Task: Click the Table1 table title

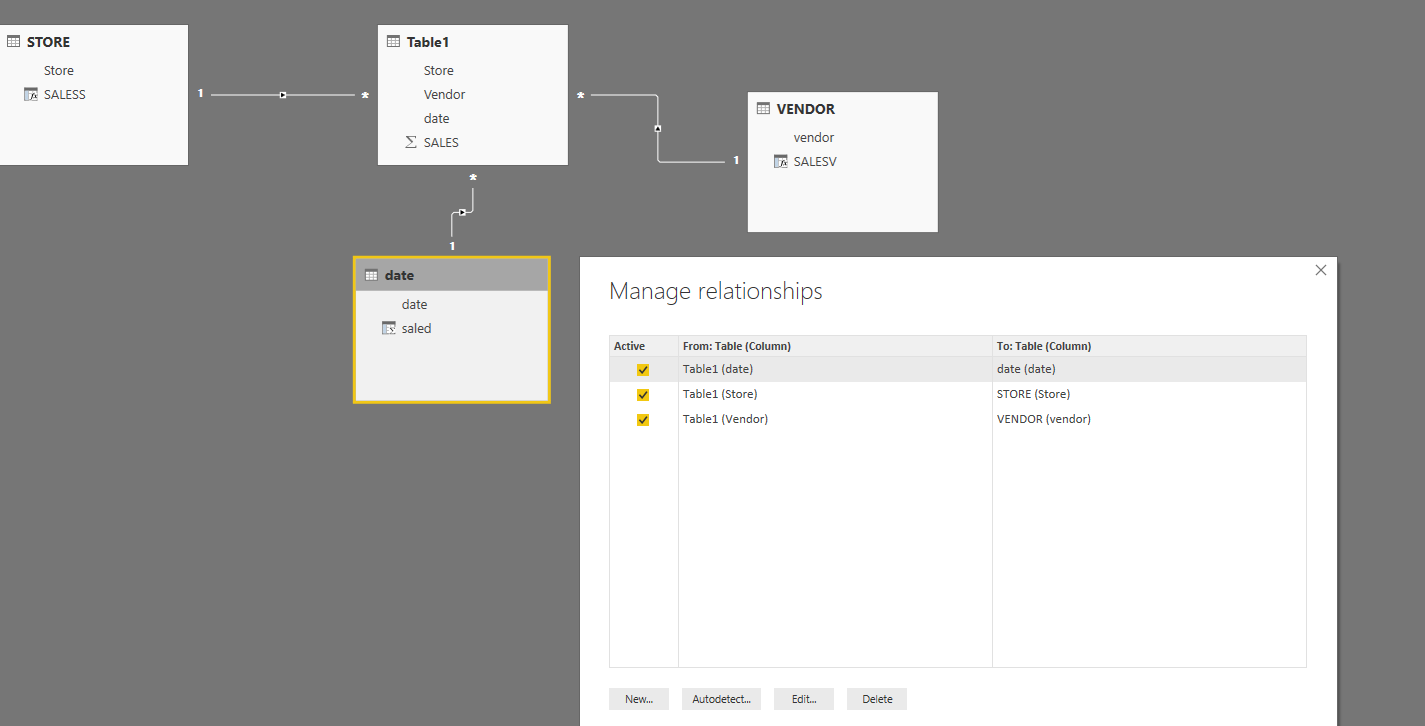Action: click(428, 42)
